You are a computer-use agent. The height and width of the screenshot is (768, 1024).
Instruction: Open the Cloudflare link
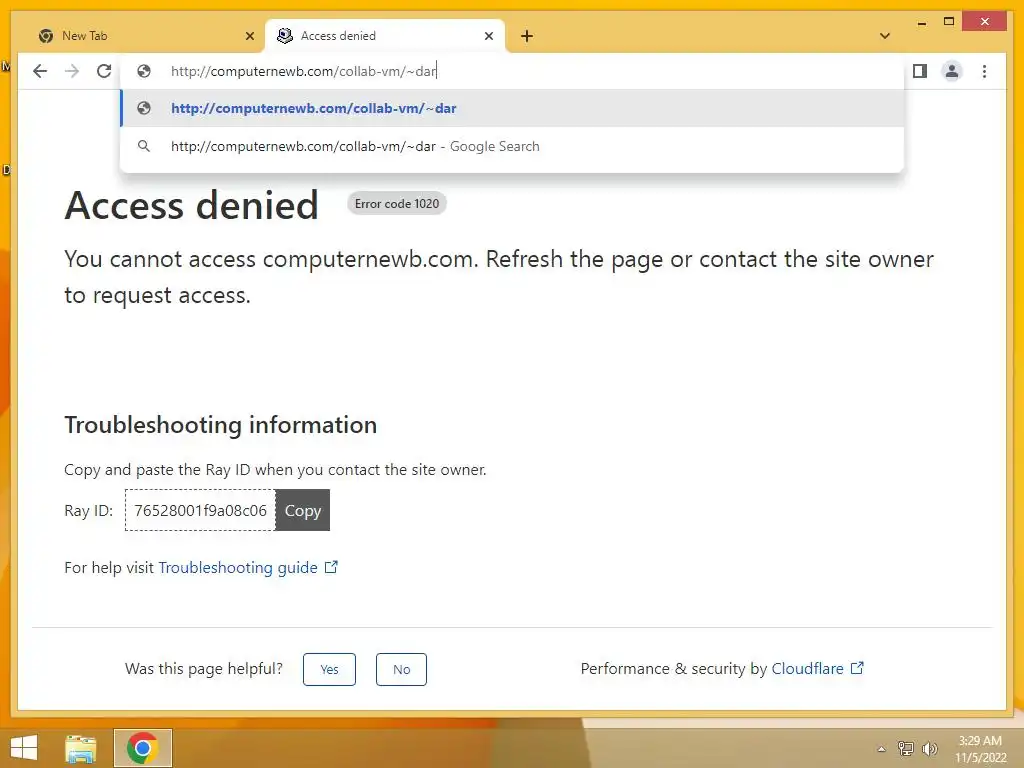coord(808,669)
